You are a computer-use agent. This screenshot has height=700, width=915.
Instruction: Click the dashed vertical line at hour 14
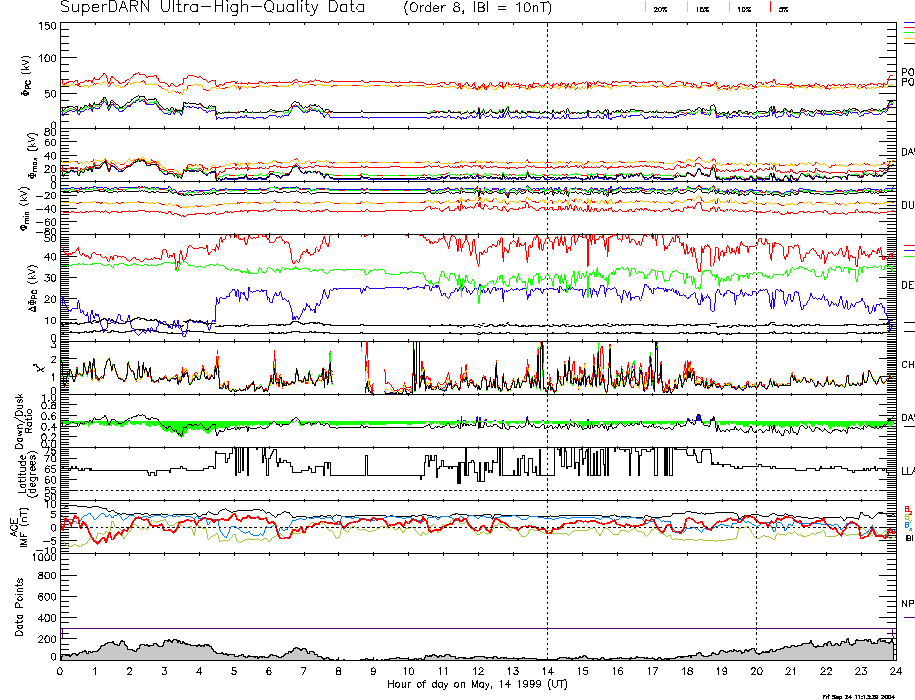[x=547, y=300]
